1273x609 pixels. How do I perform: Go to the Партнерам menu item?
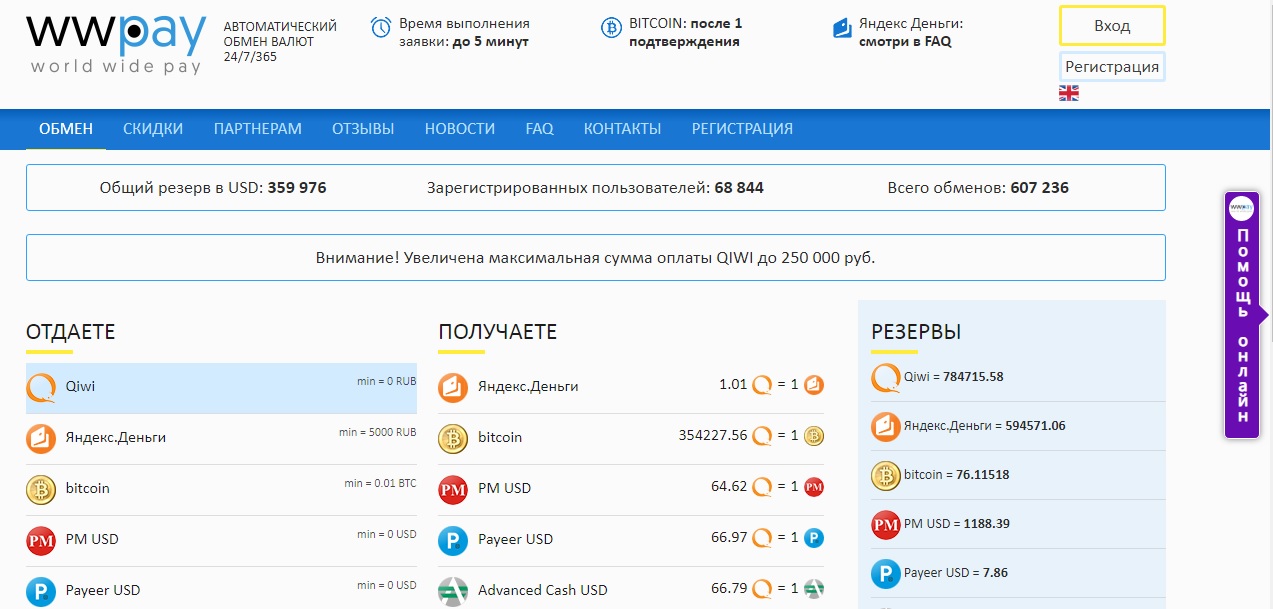[257, 129]
